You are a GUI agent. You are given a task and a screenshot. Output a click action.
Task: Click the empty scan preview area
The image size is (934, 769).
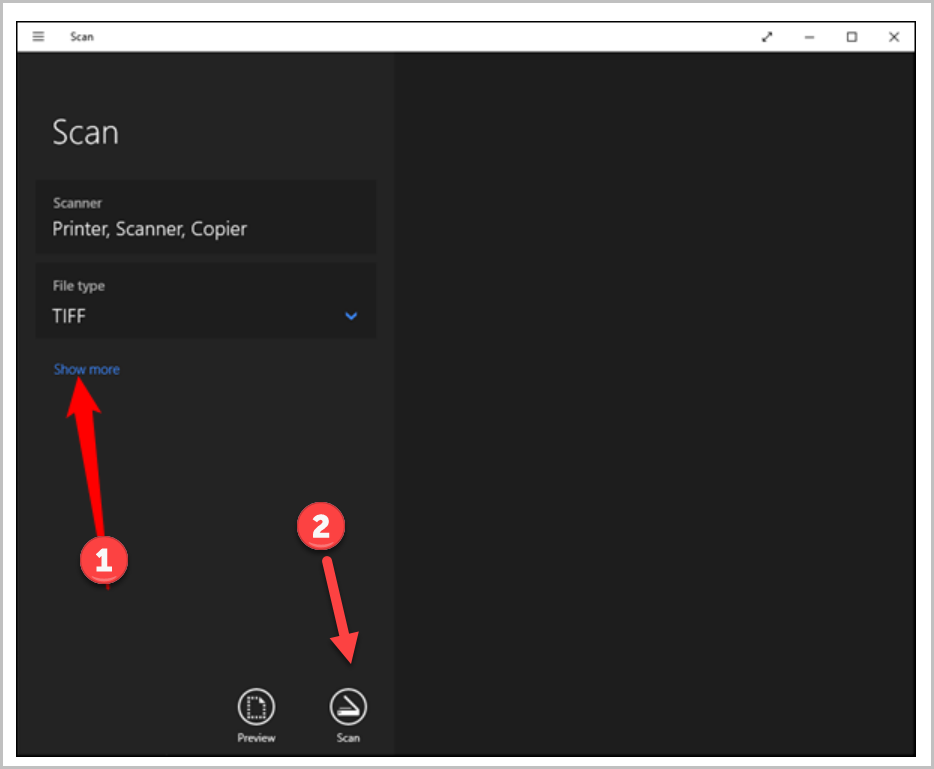click(x=654, y=400)
